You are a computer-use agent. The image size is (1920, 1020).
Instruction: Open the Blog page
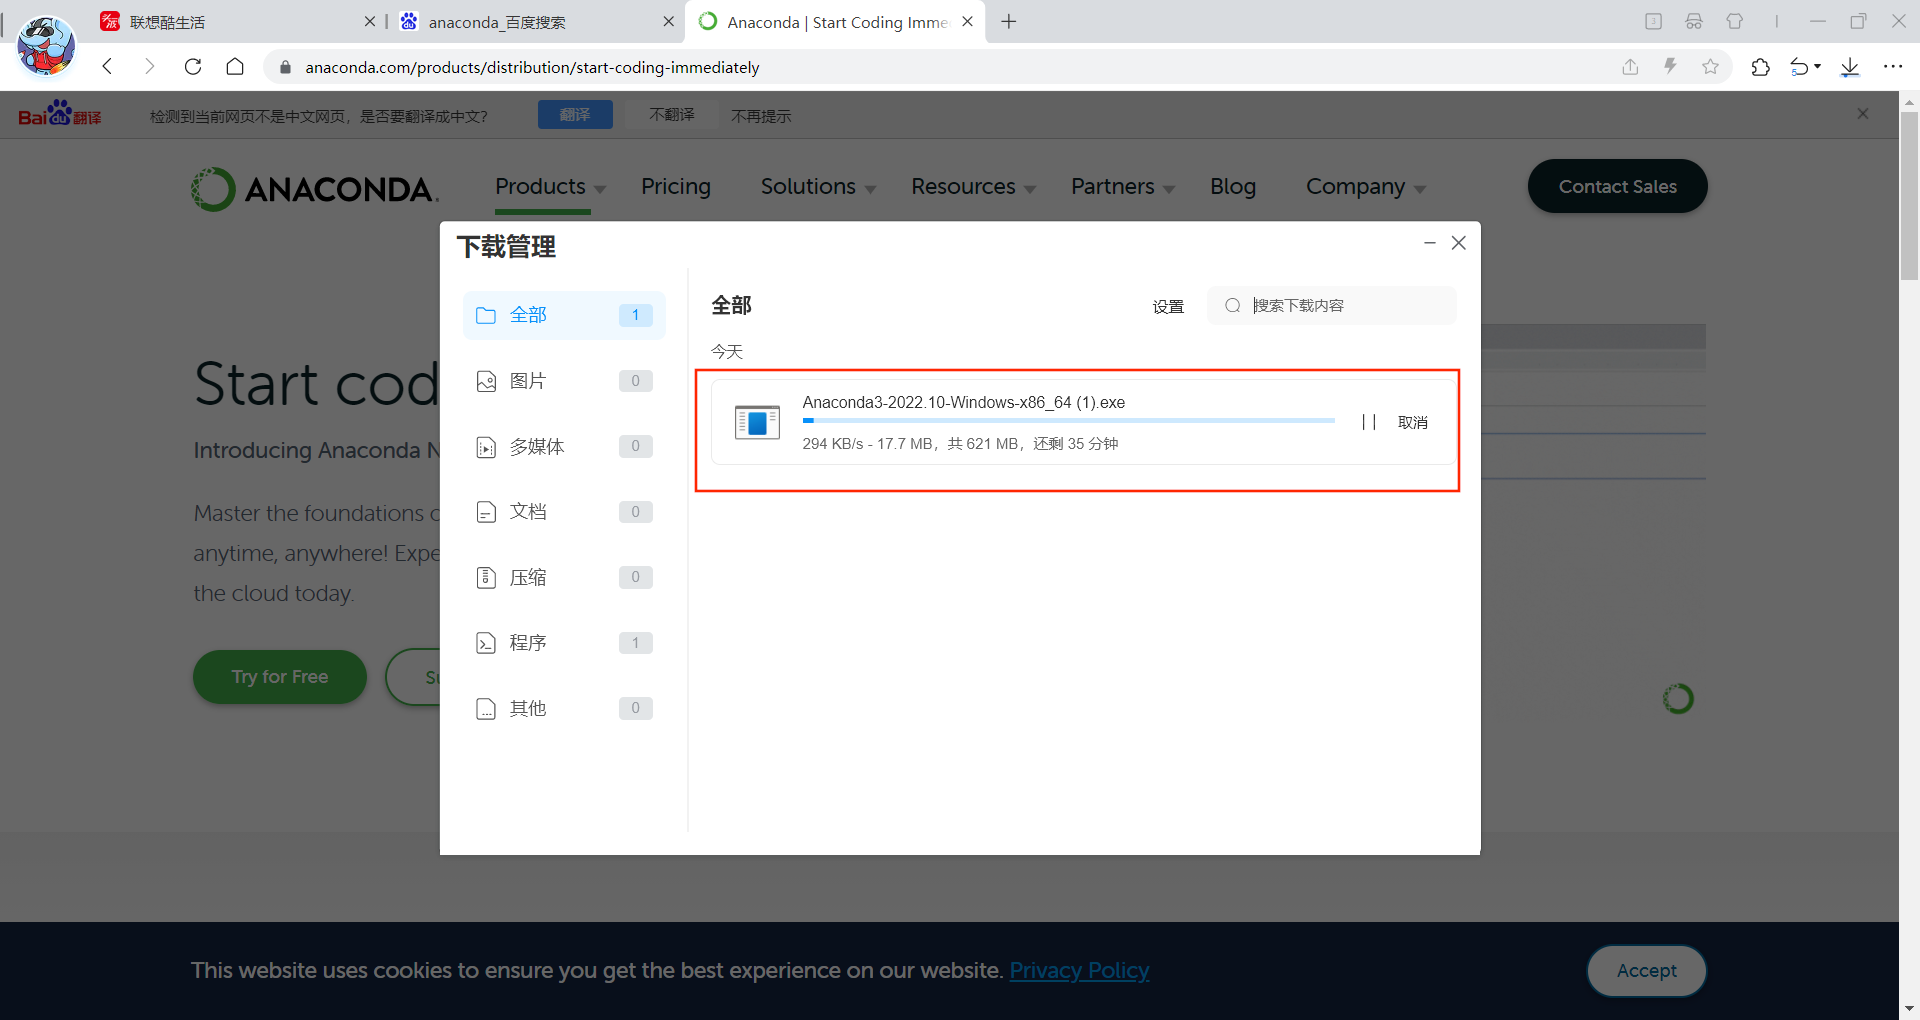(1233, 187)
